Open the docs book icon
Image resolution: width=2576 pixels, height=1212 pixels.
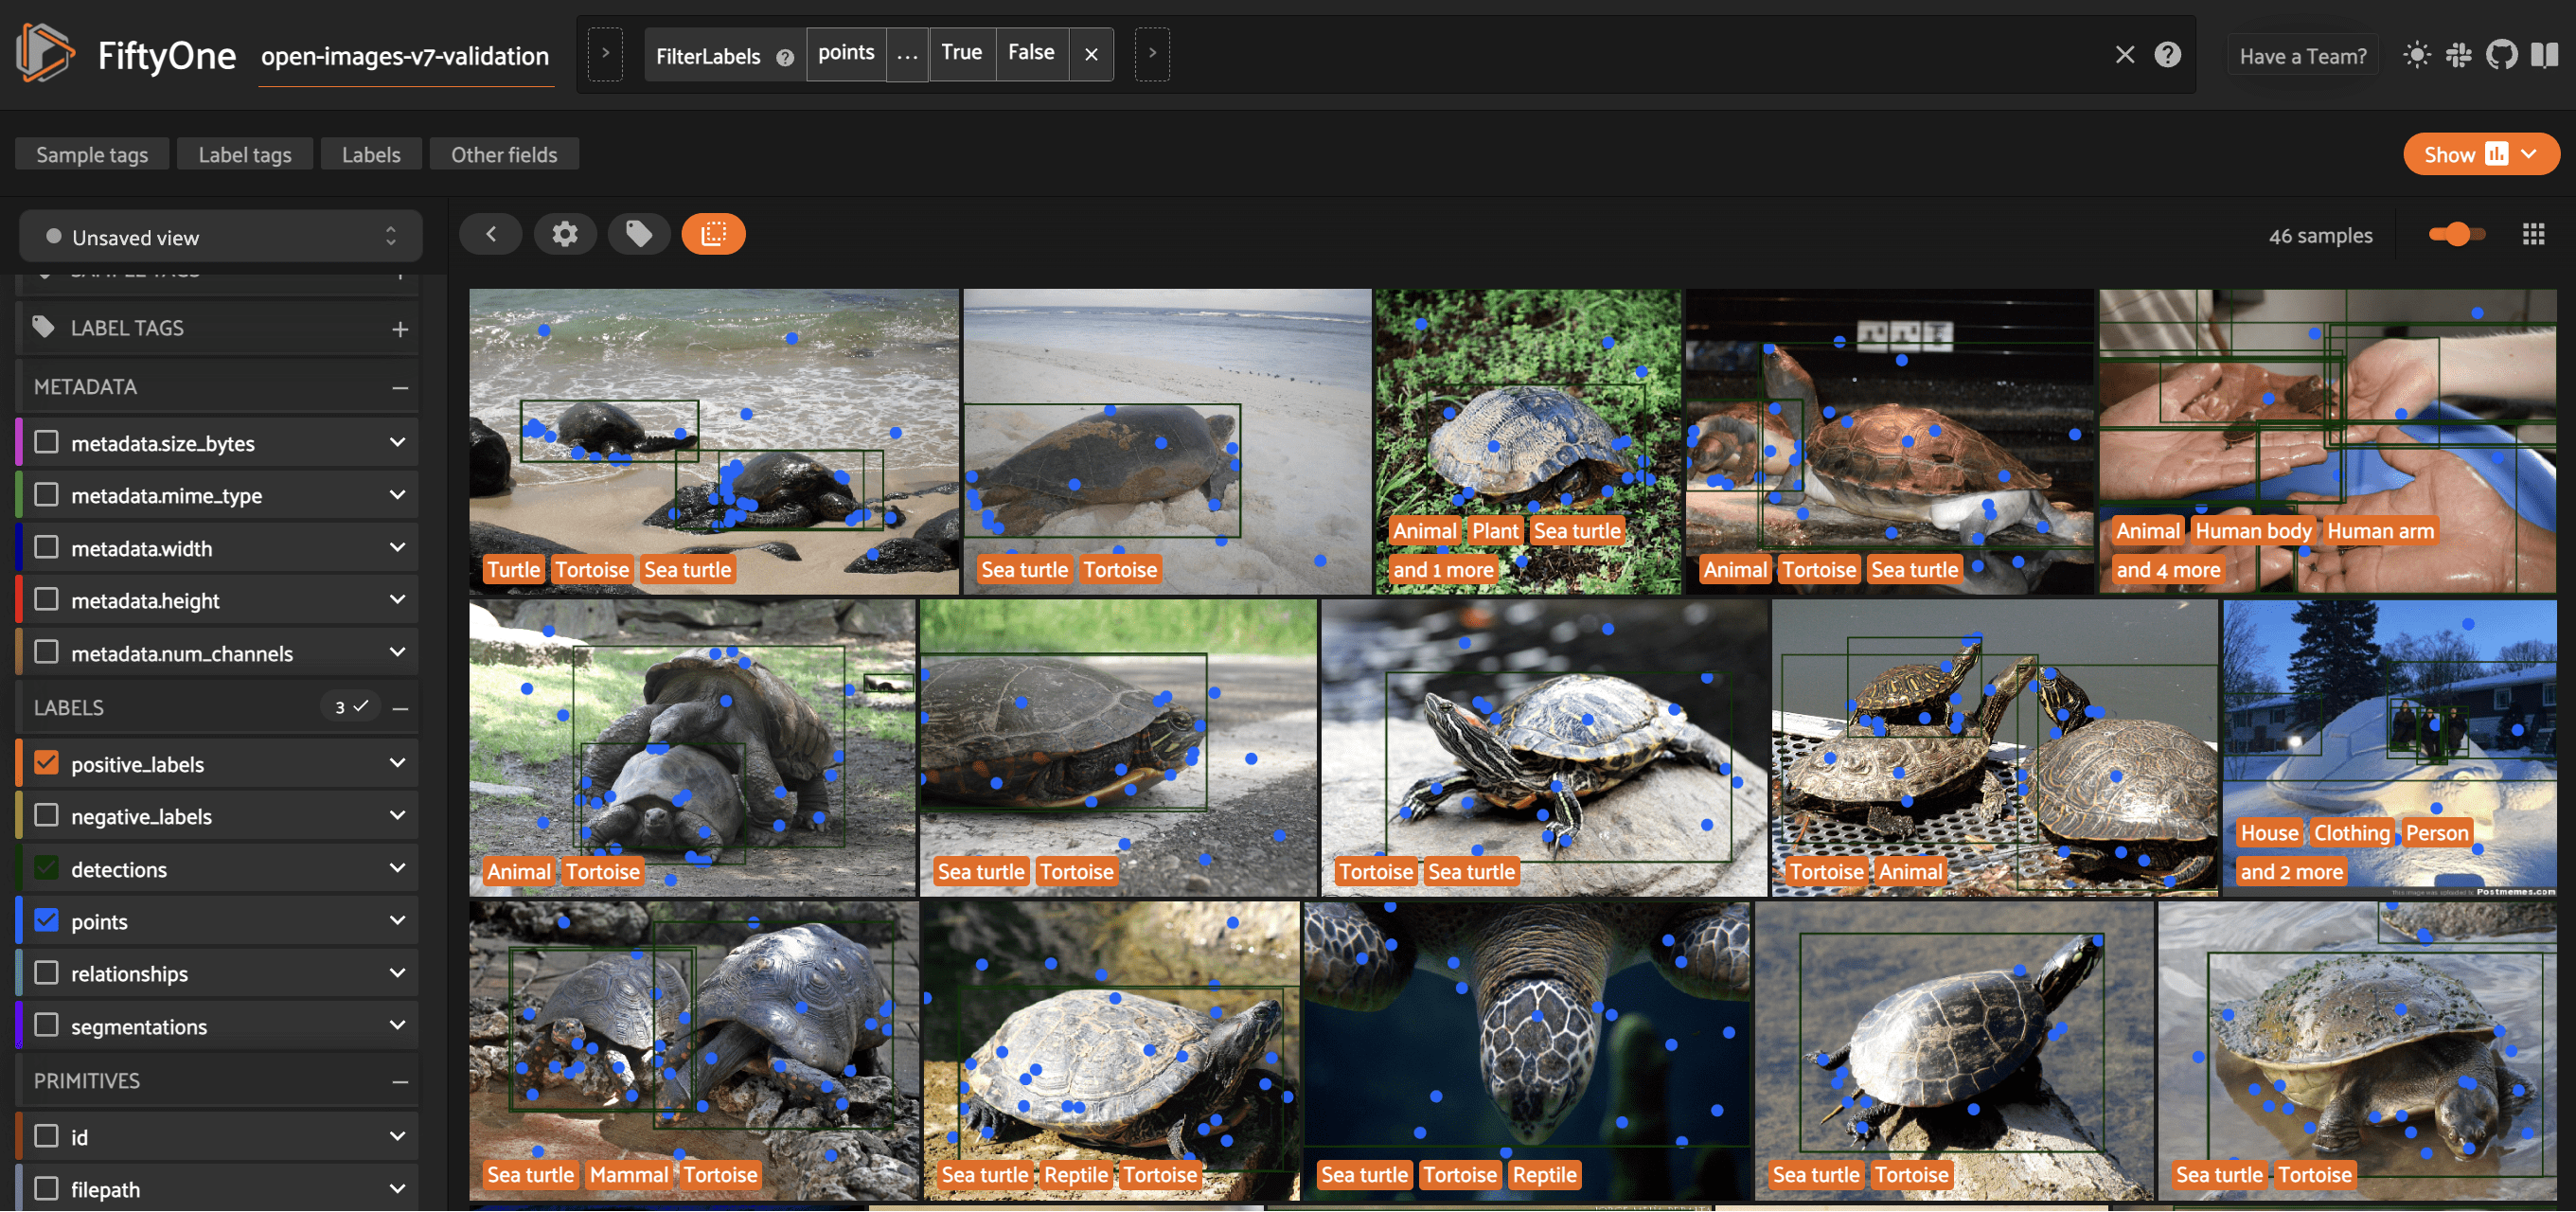pyautogui.click(x=2543, y=55)
